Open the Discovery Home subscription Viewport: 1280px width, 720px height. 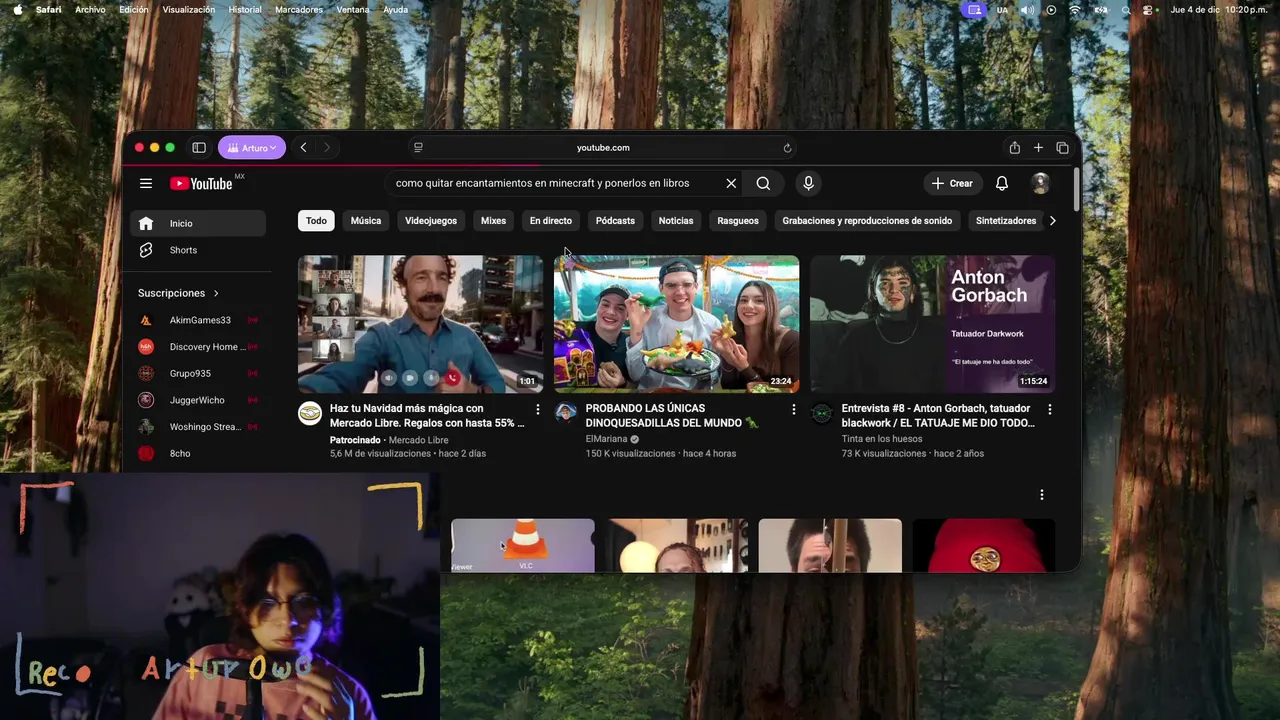(x=198, y=347)
